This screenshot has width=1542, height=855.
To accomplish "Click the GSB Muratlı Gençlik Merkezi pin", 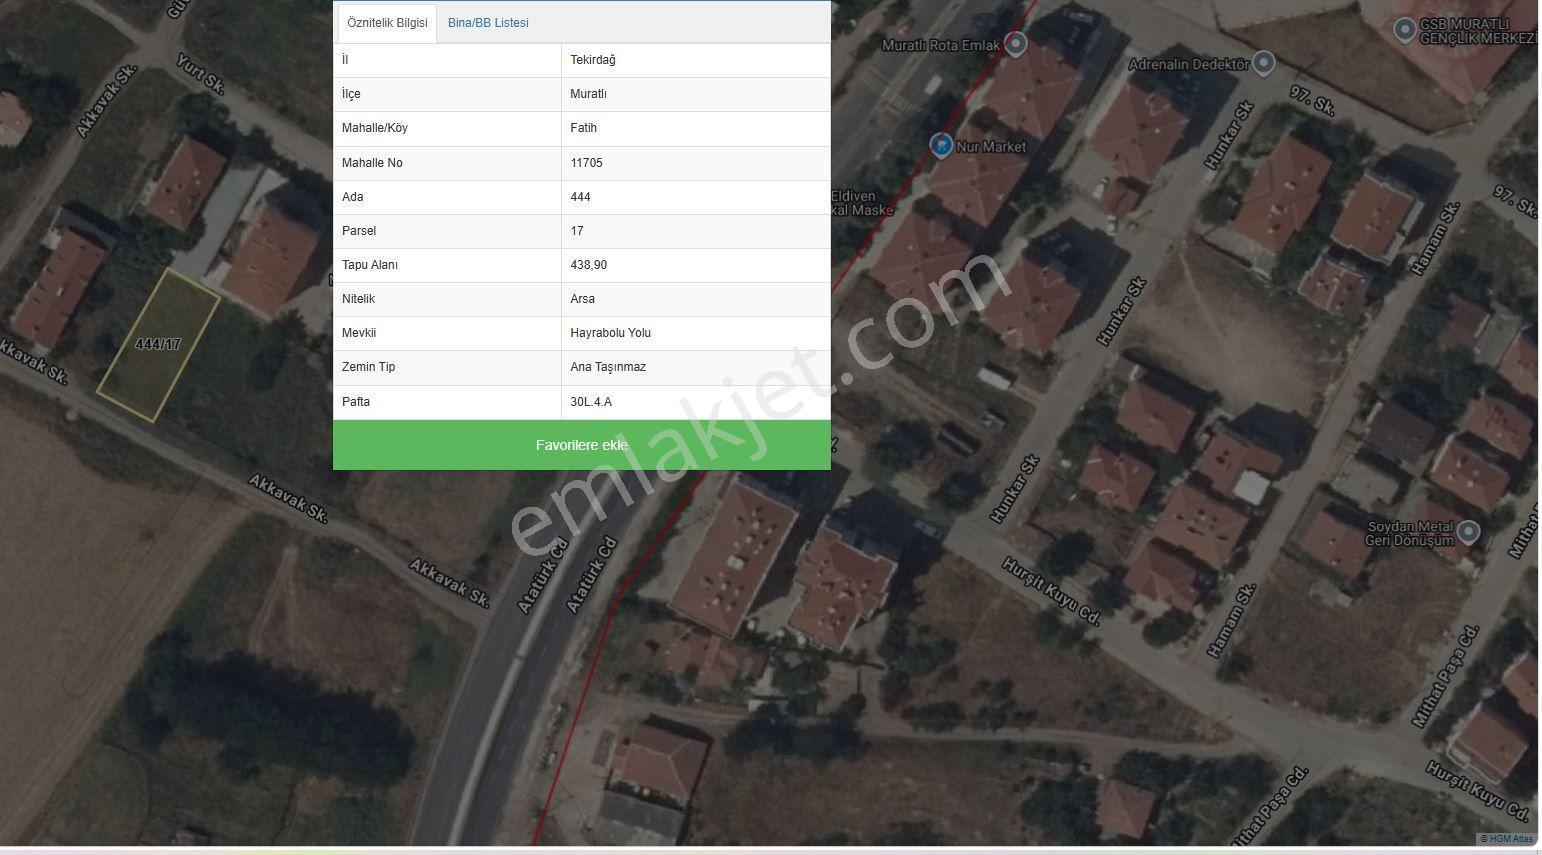I will (x=1404, y=30).
